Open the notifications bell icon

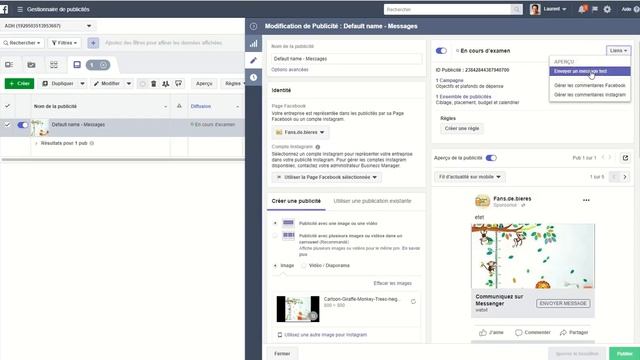tap(582, 9)
